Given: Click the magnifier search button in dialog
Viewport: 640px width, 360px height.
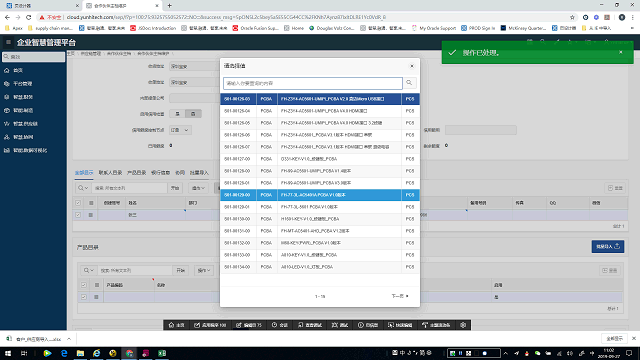Looking at the screenshot, I should 409,83.
